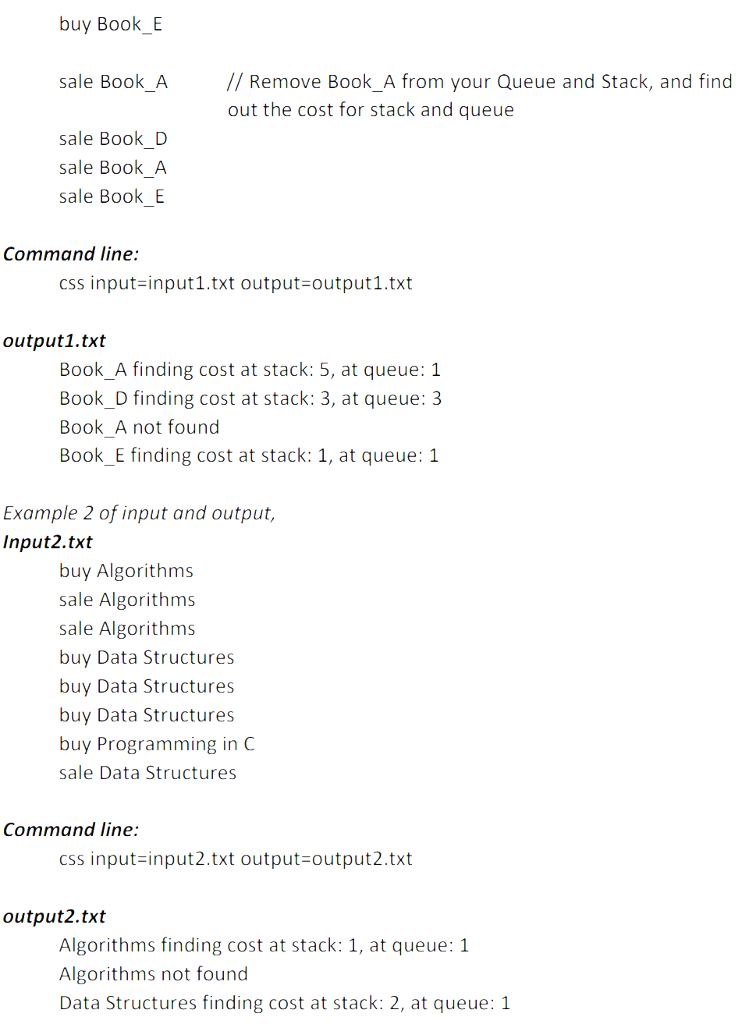Click 'Example 2 of input and output' text
The height and width of the screenshot is (1024, 749).
point(139,513)
